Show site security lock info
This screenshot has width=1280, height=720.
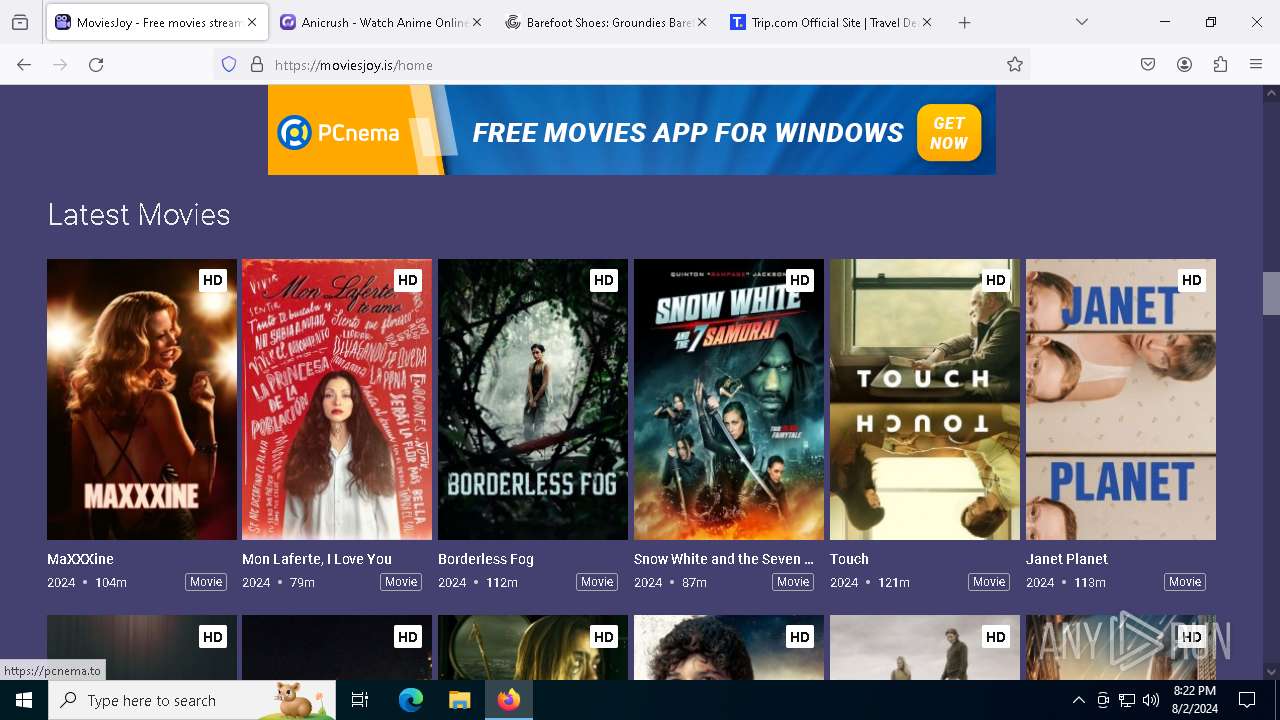pyautogui.click(x=257, y=64)
